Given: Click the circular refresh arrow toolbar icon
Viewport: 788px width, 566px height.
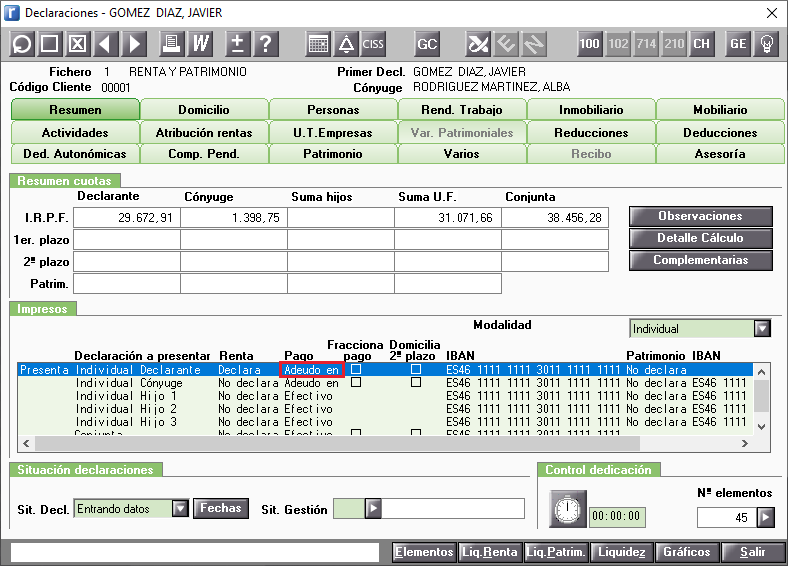Looking at the screenshot, I should pos(22,44).
